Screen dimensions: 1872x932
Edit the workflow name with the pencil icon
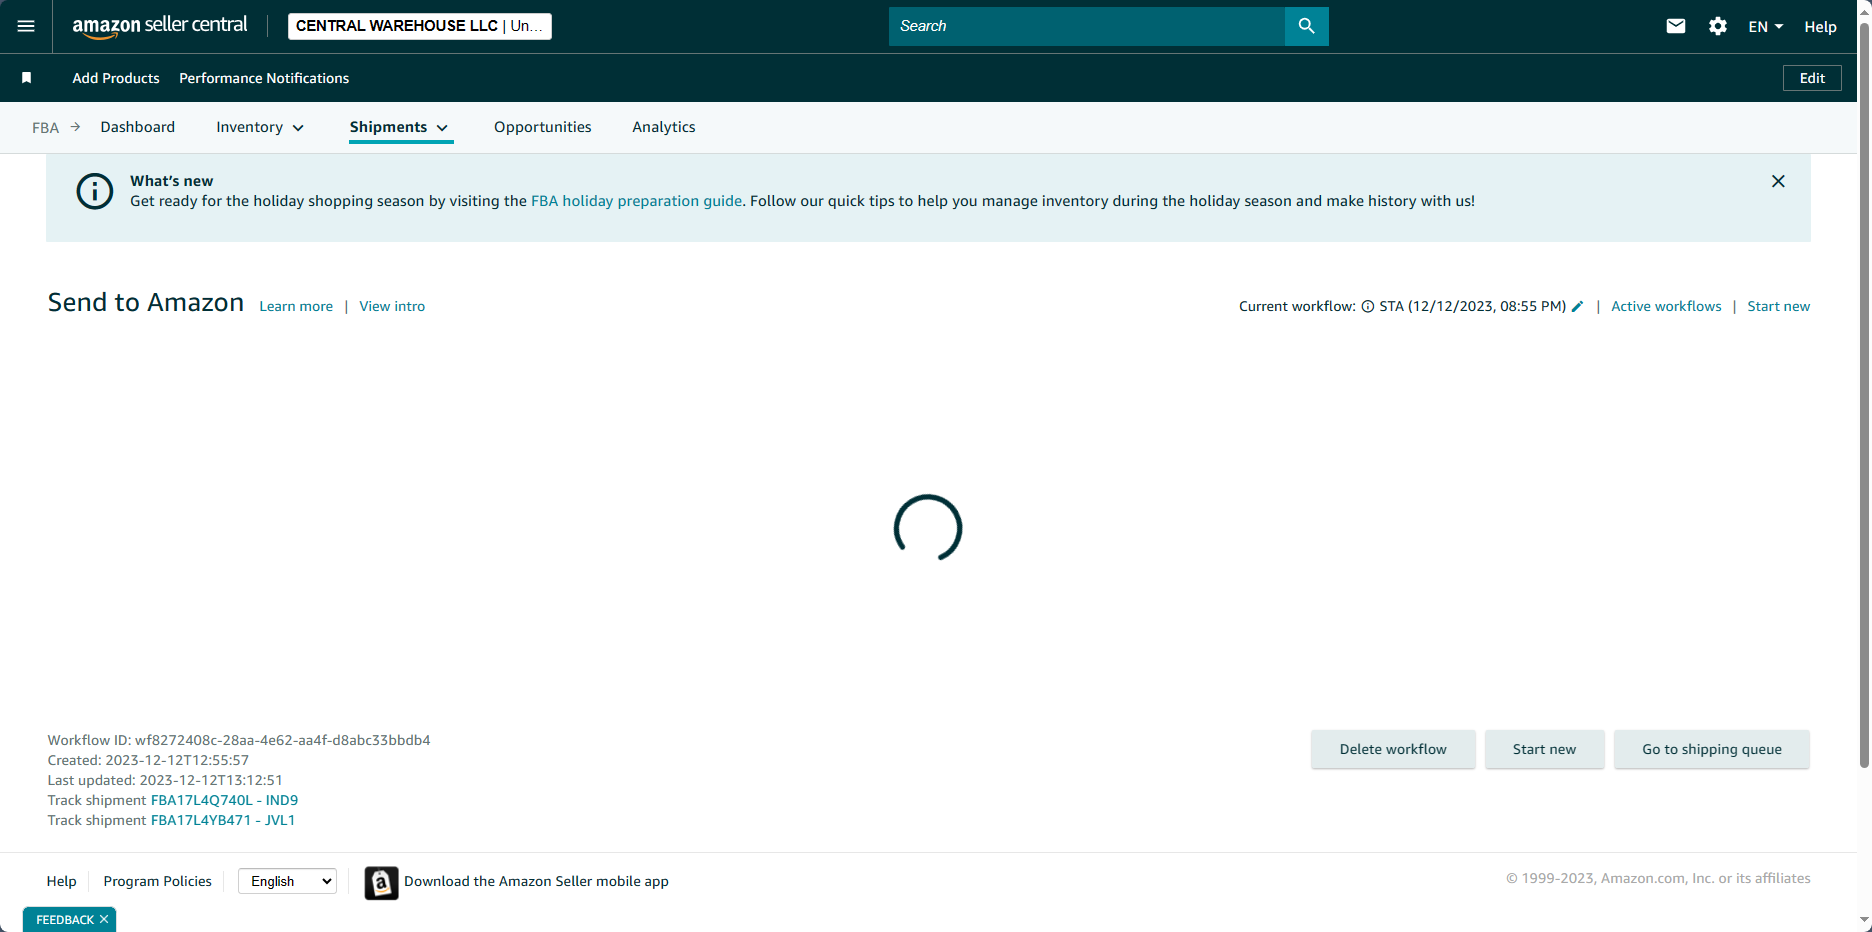(1577, 307)
